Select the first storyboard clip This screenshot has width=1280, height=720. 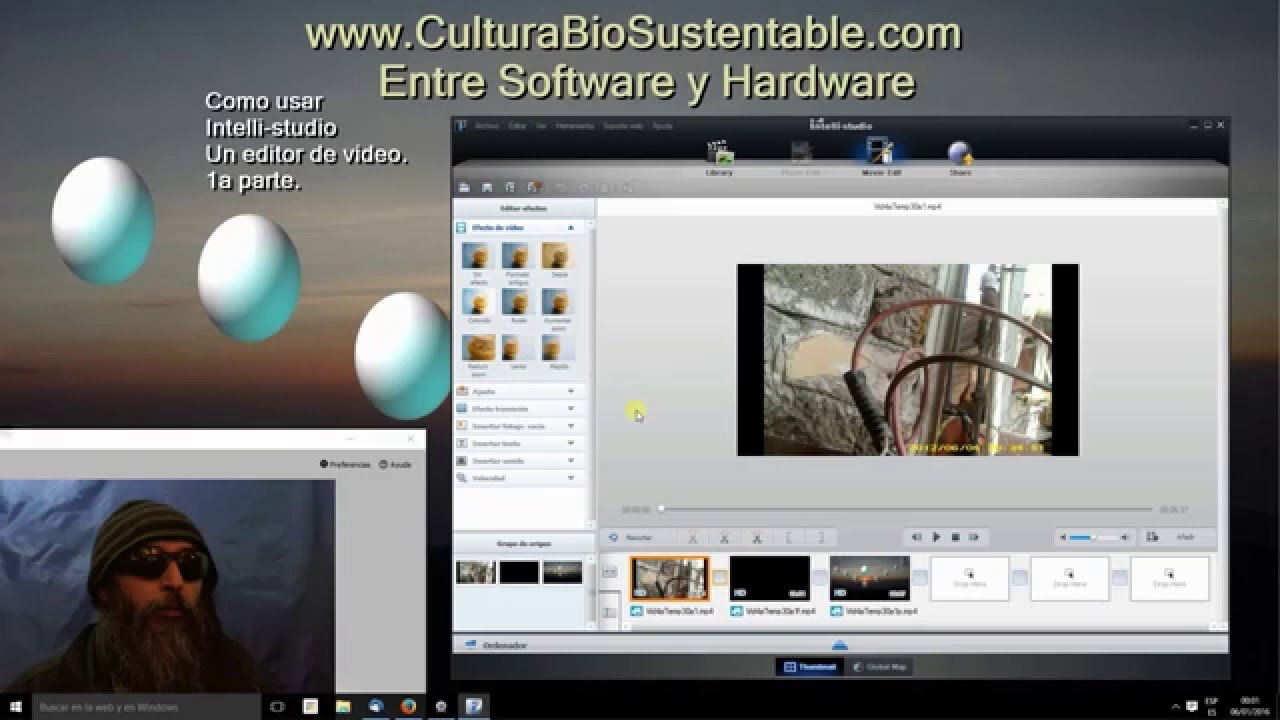[669, 578]
